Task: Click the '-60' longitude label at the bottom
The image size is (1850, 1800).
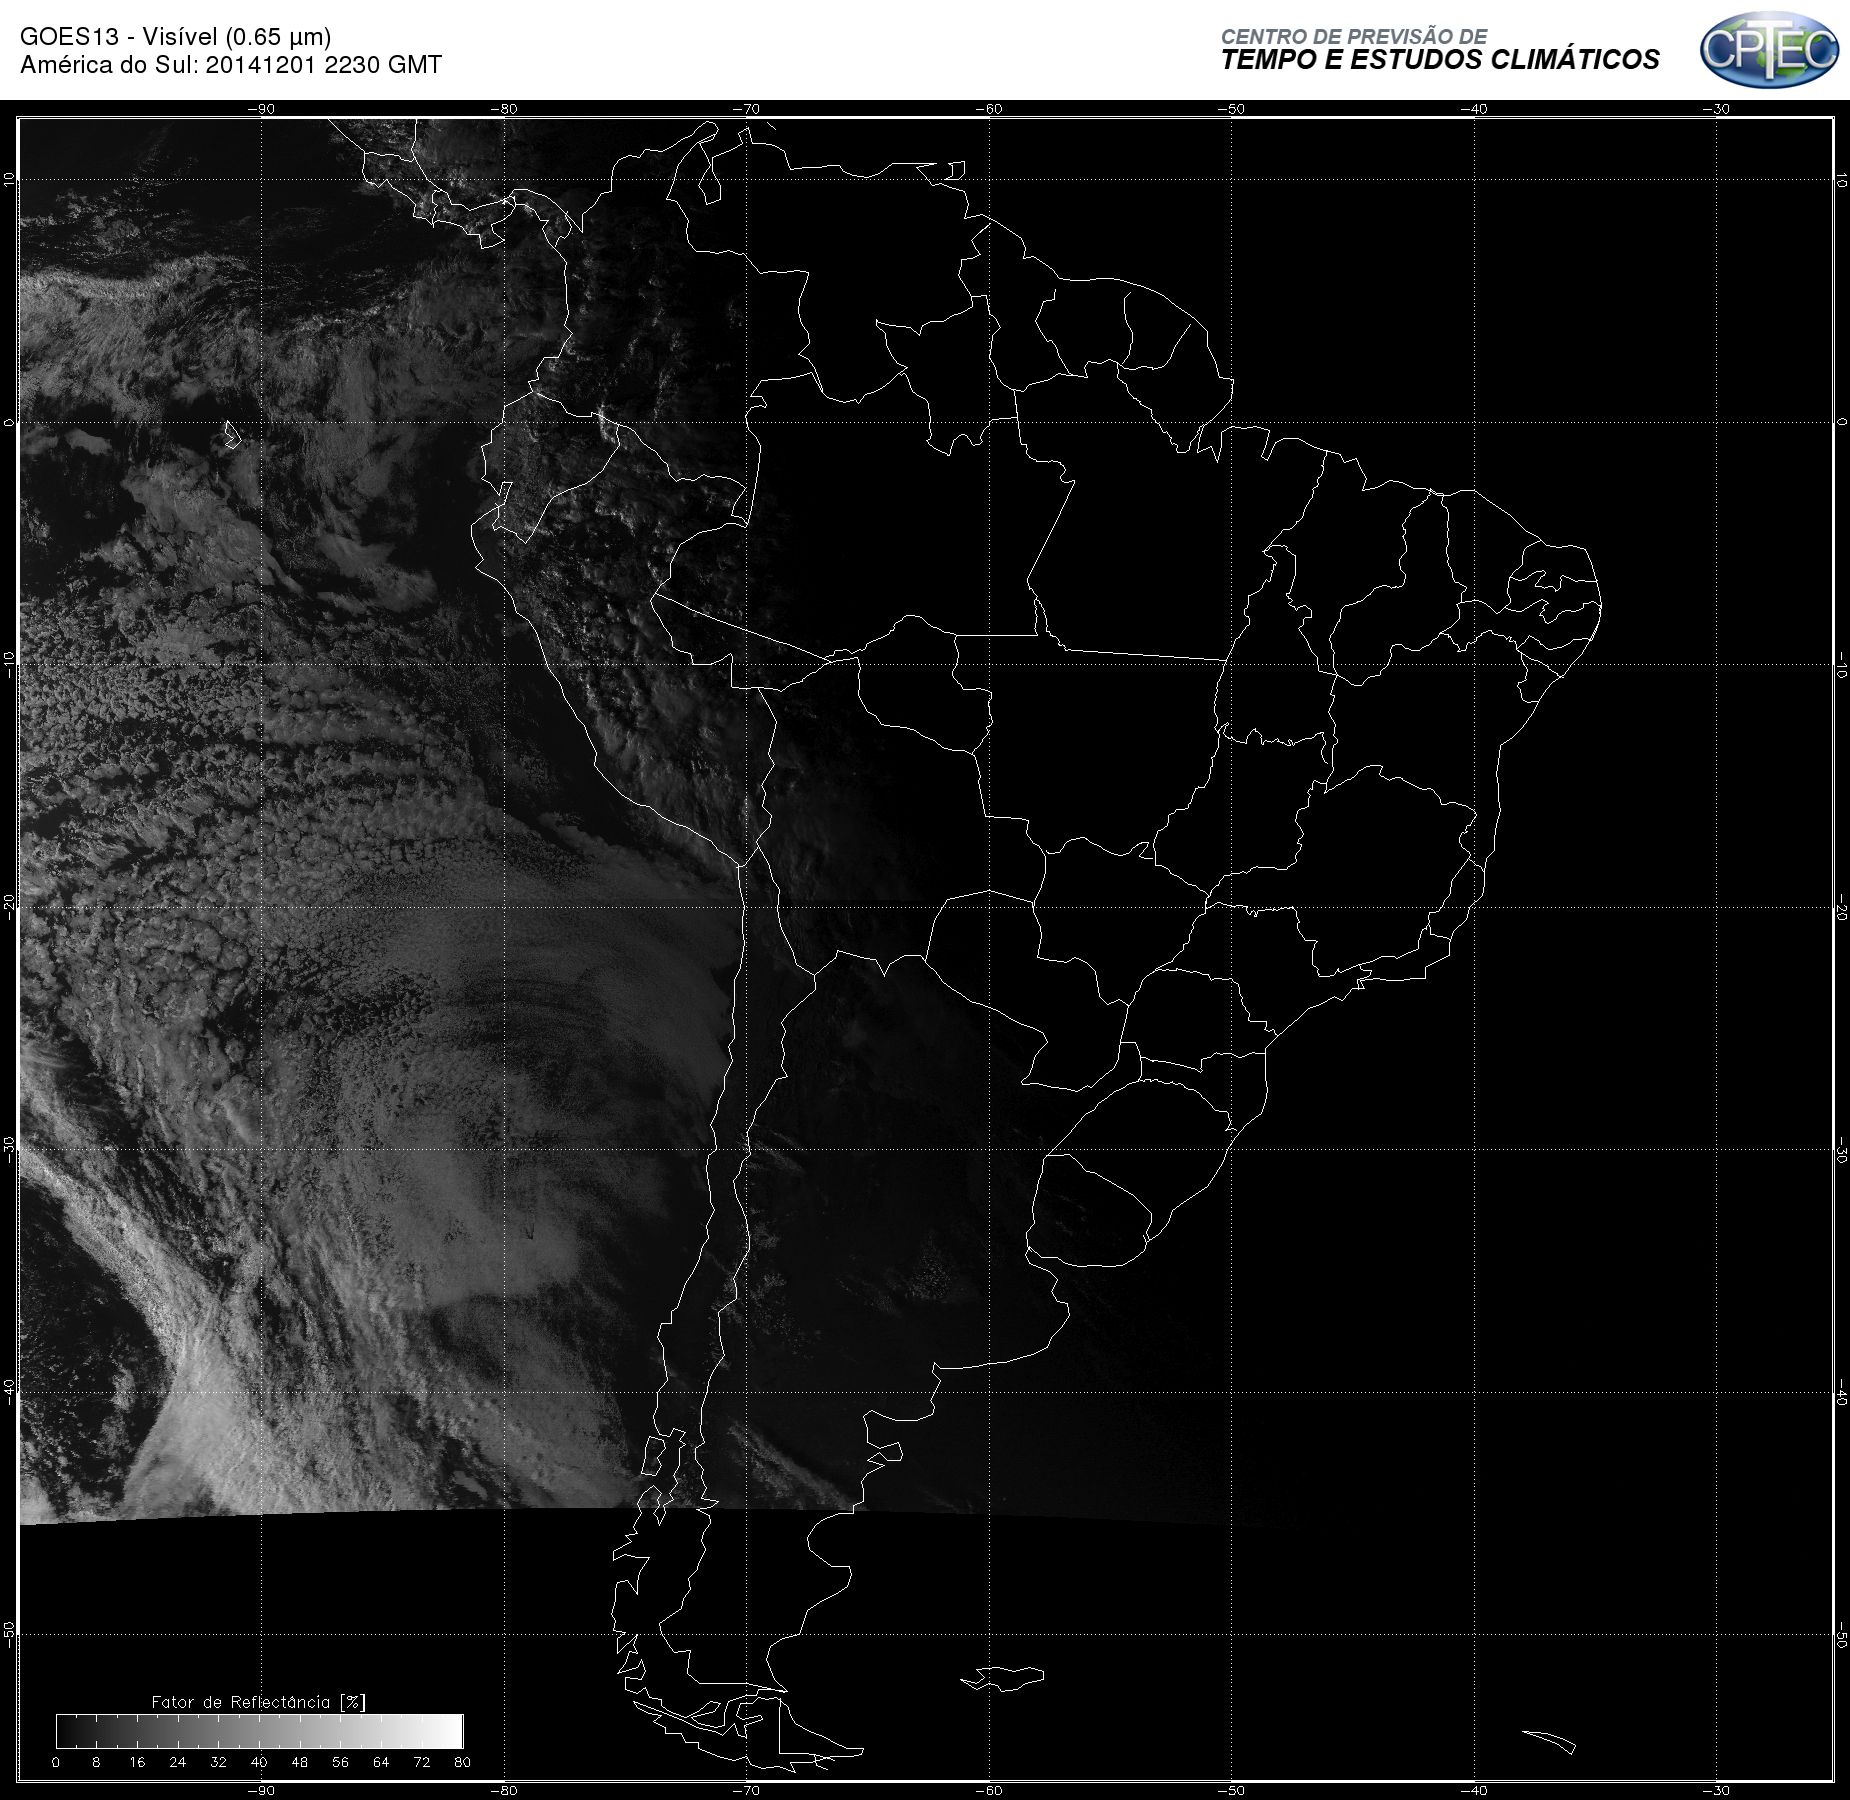Action: pyautogui.click(x=988, y=1790)
